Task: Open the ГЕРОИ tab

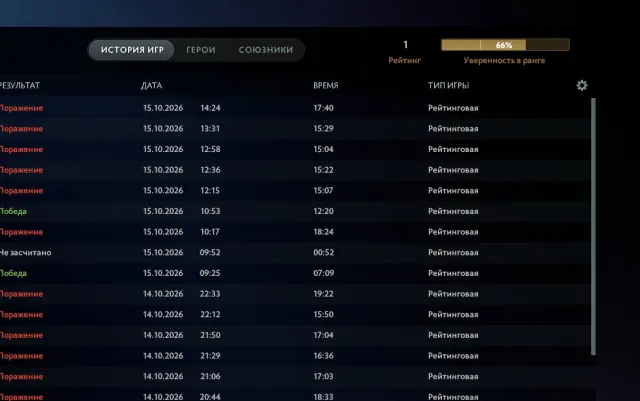Action: pos(201,50)
